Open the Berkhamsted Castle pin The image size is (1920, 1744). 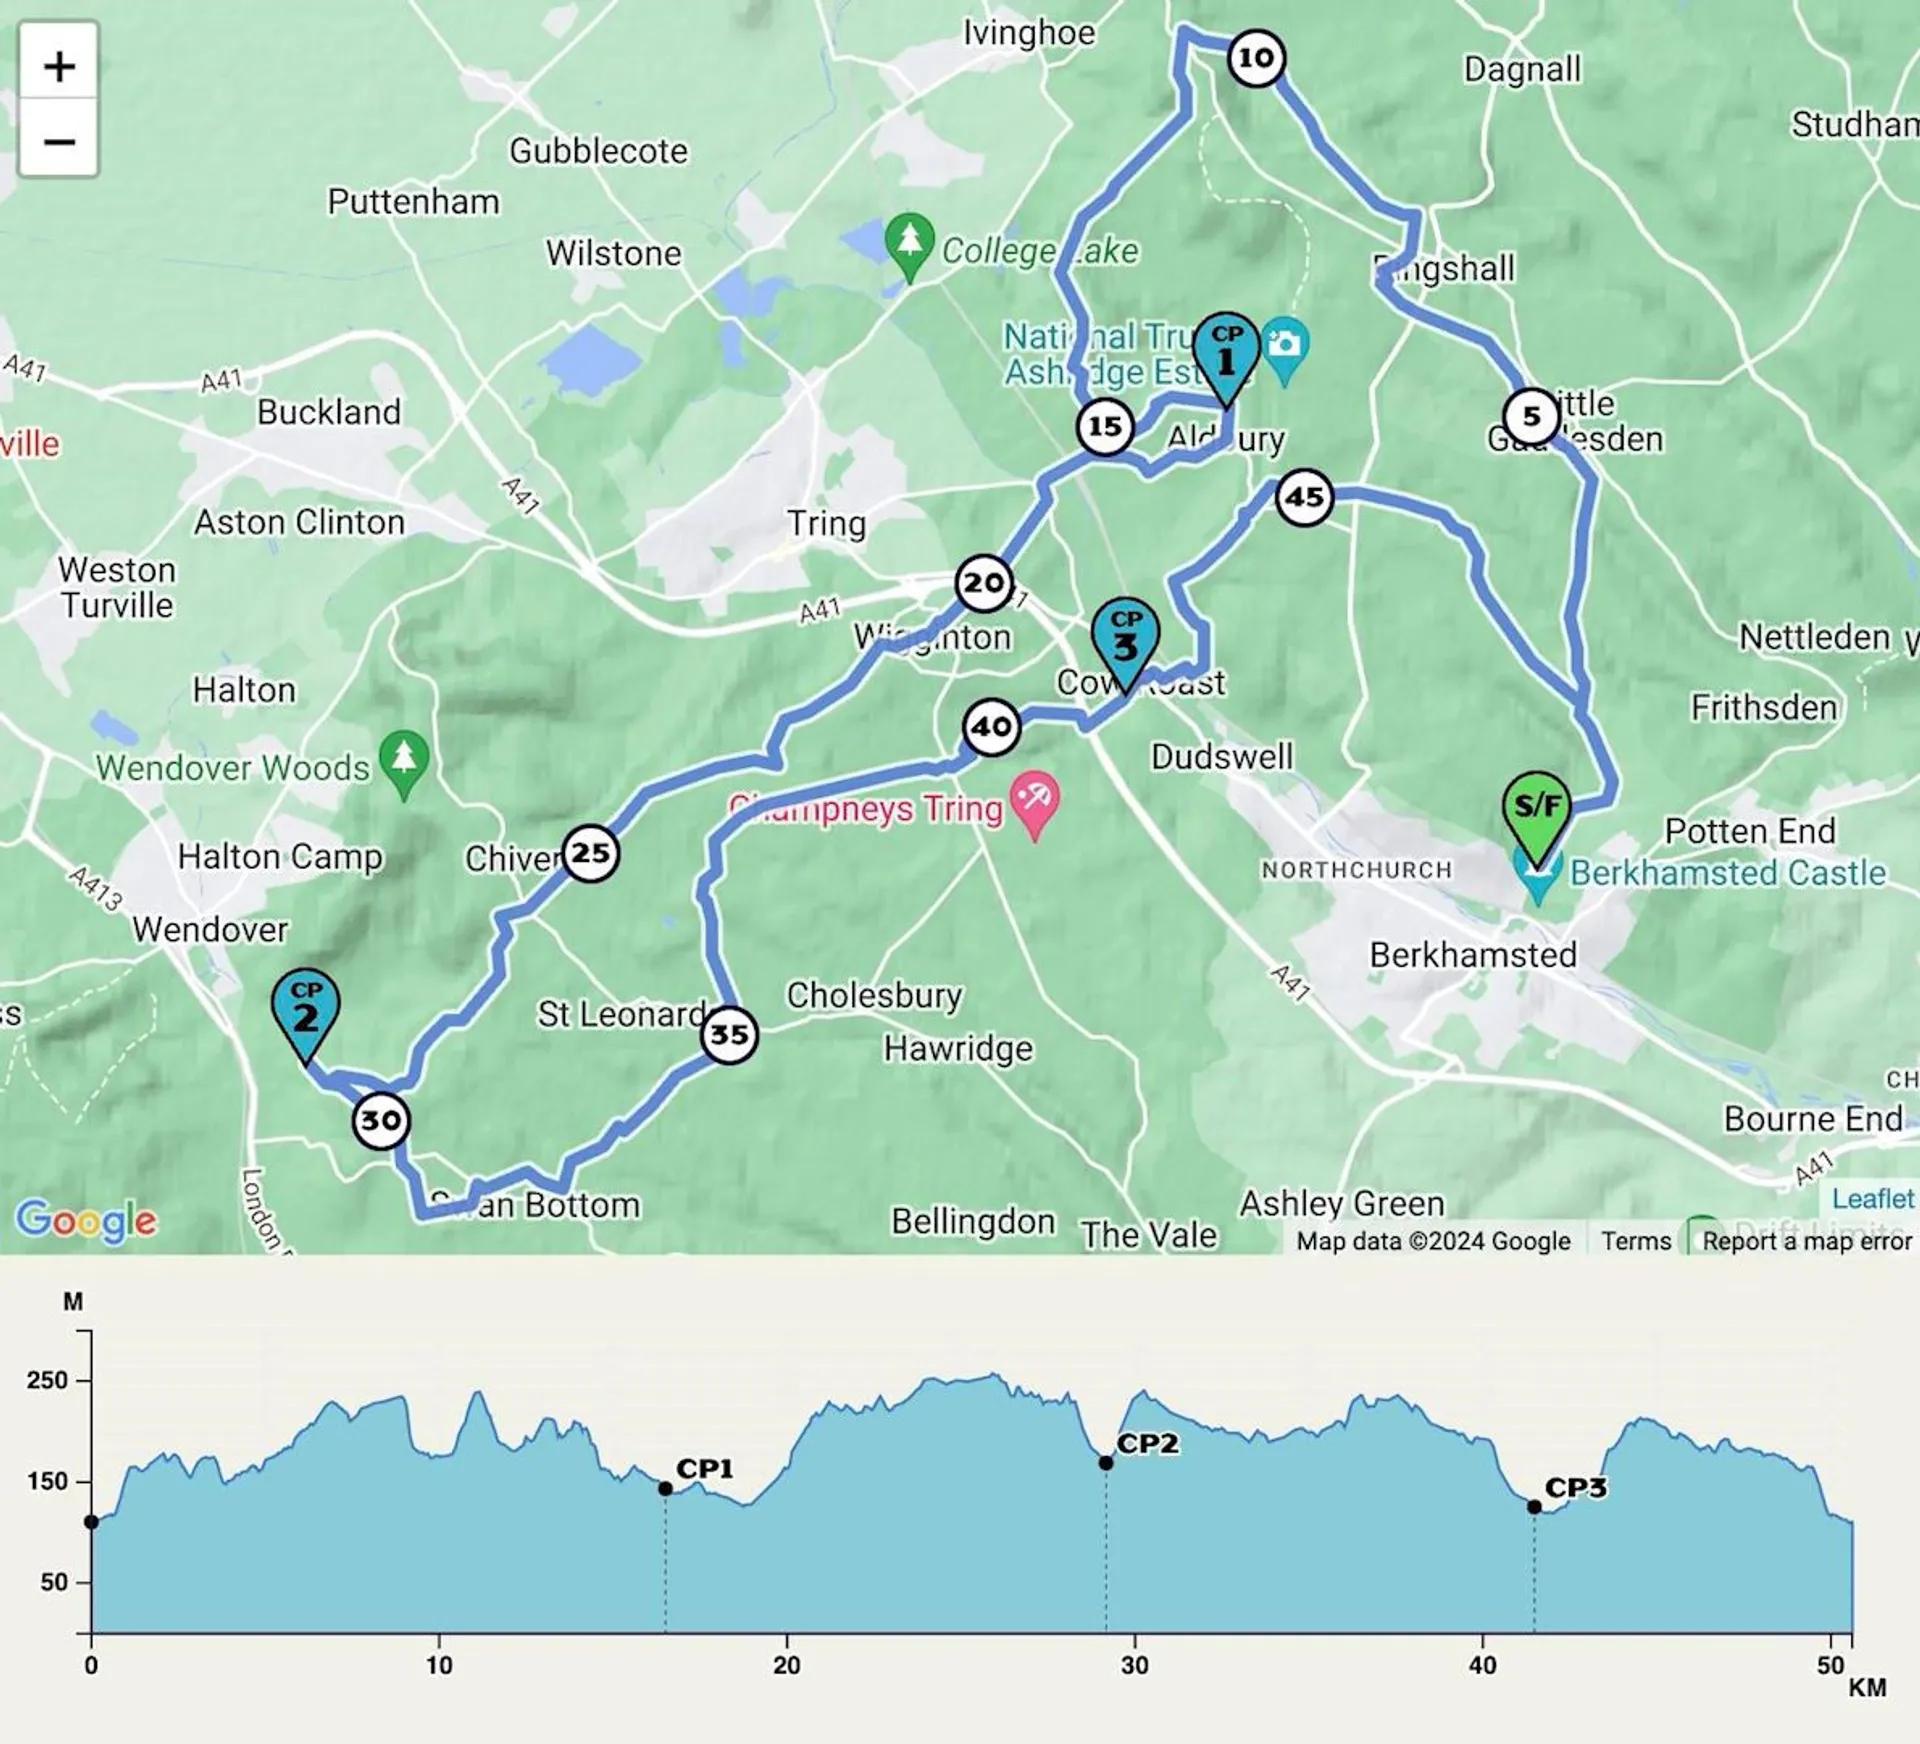point(1538,878)
